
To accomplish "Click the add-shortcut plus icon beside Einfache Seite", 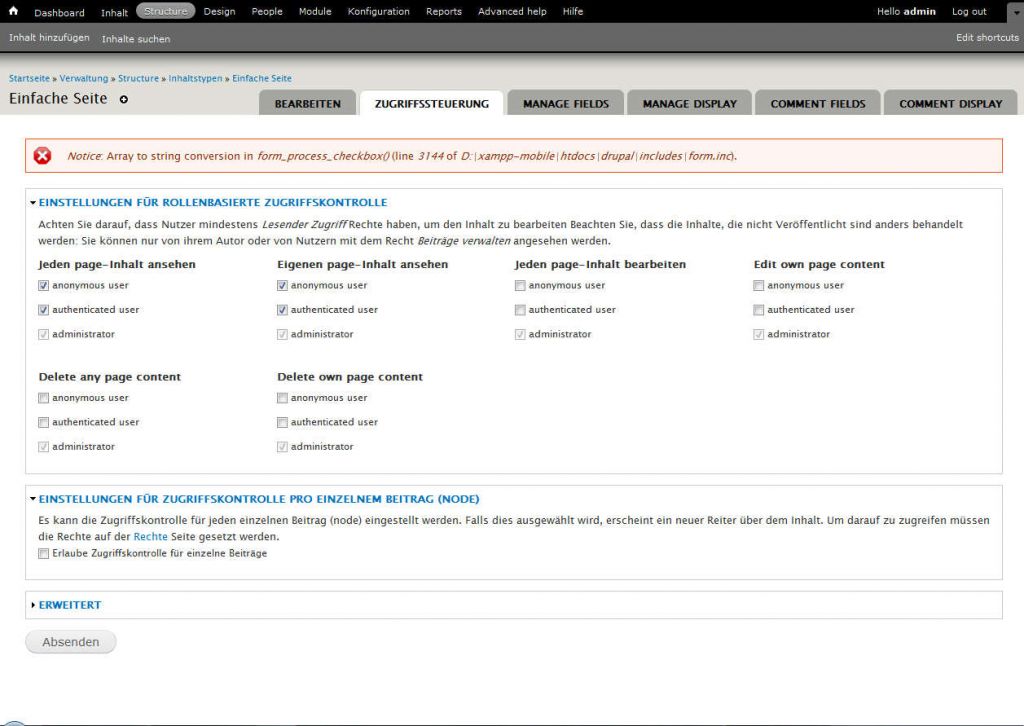I will click(x=124, y=99).
